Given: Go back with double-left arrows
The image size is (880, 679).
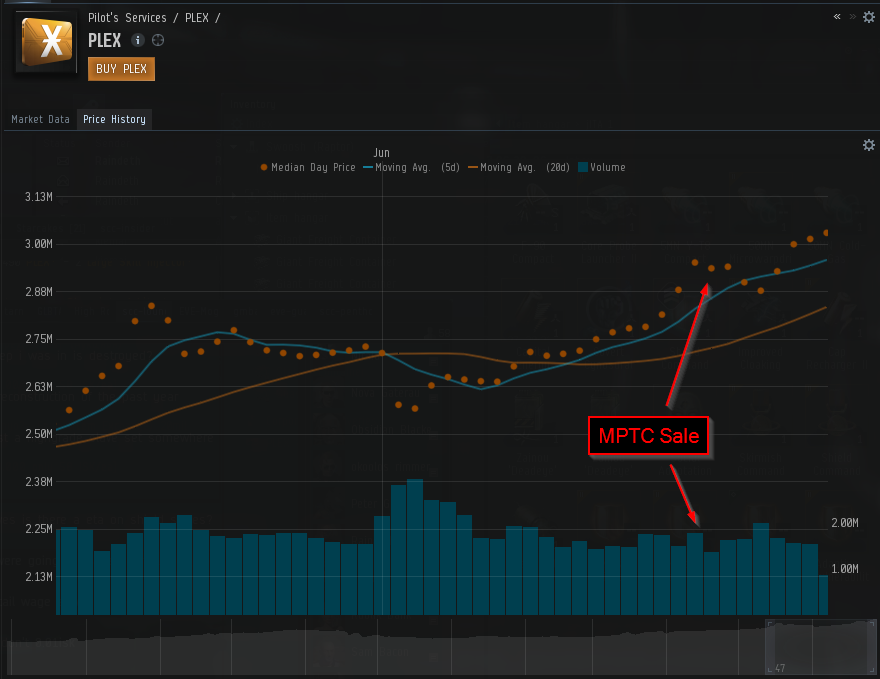Looking at the screenshot, I should click(837, 16).
